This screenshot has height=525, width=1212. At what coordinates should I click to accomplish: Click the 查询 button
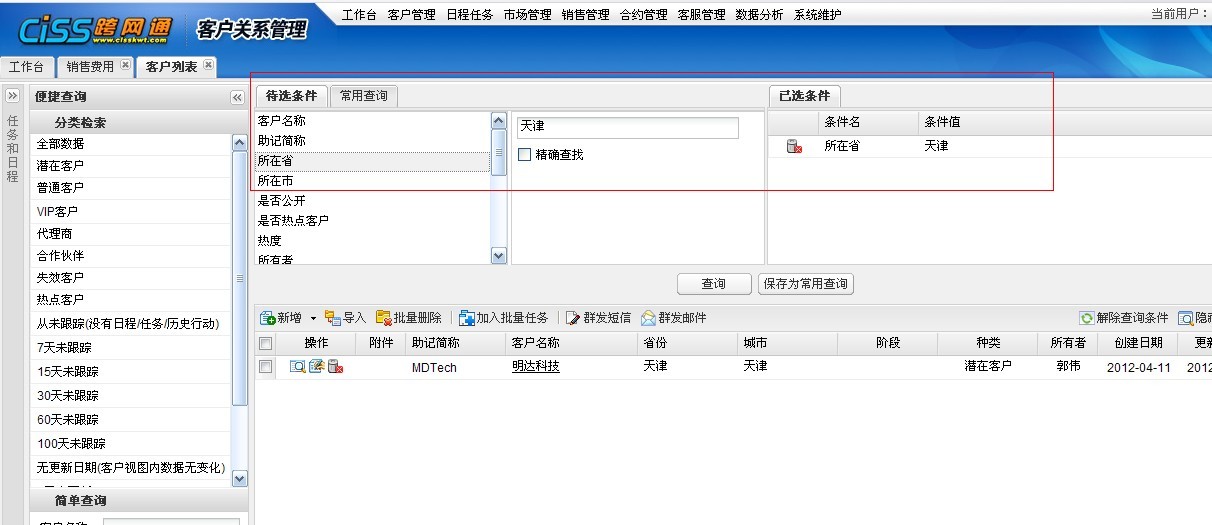713,284
